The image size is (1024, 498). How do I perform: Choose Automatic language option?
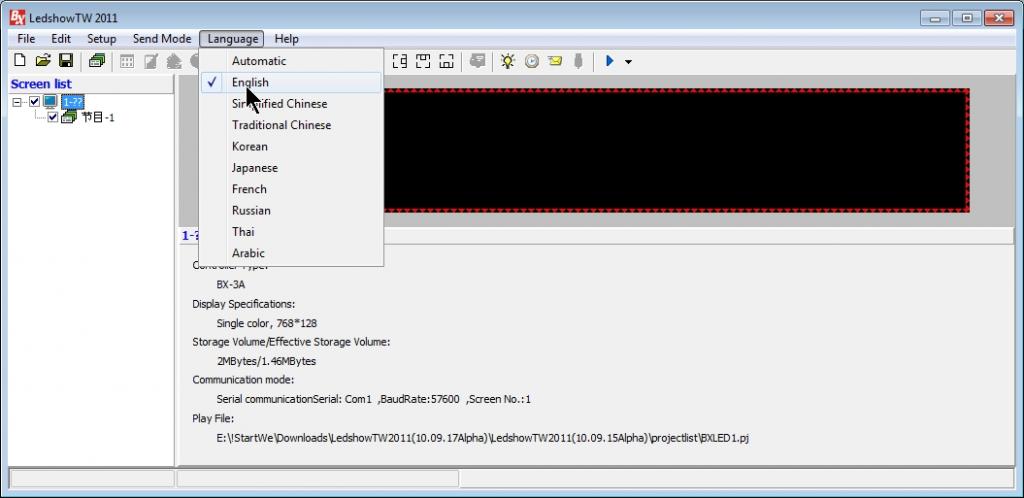[x=291, y=61]
